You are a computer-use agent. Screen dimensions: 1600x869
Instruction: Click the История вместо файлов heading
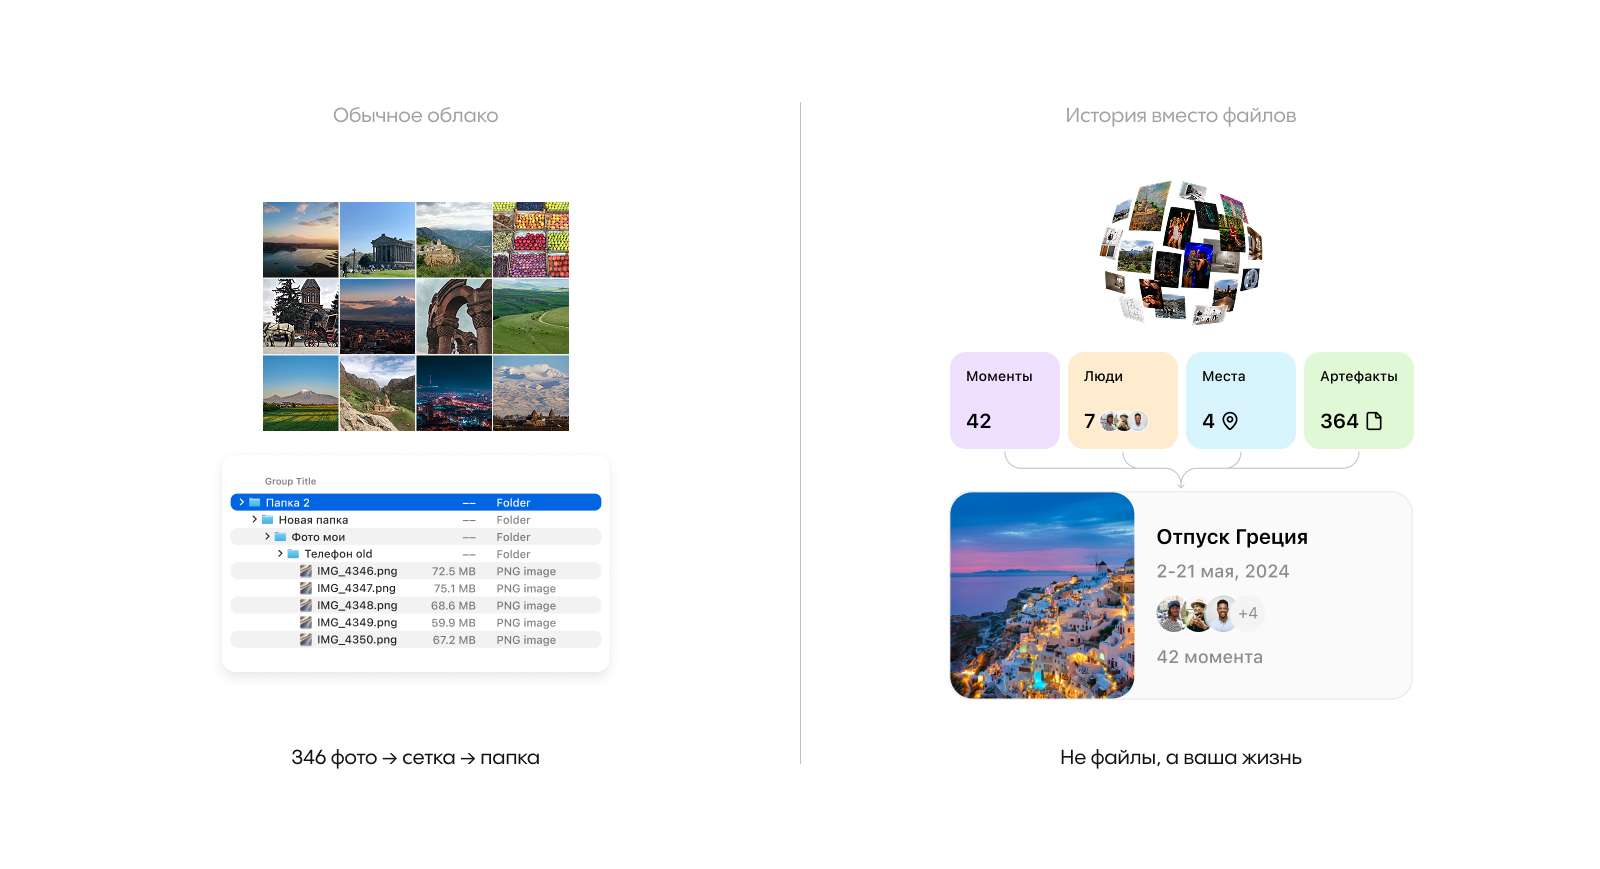[x=1181, y=116]
